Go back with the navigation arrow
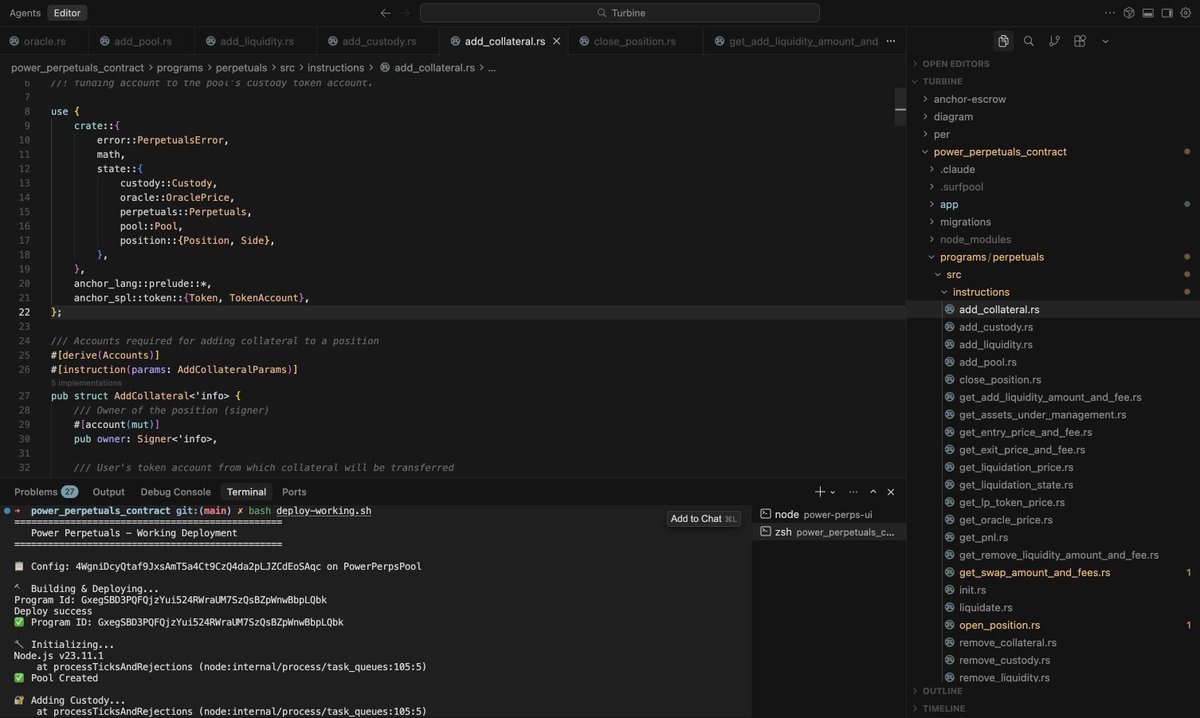This screenshot has height=718, width=1200. [x=386, y=13]
